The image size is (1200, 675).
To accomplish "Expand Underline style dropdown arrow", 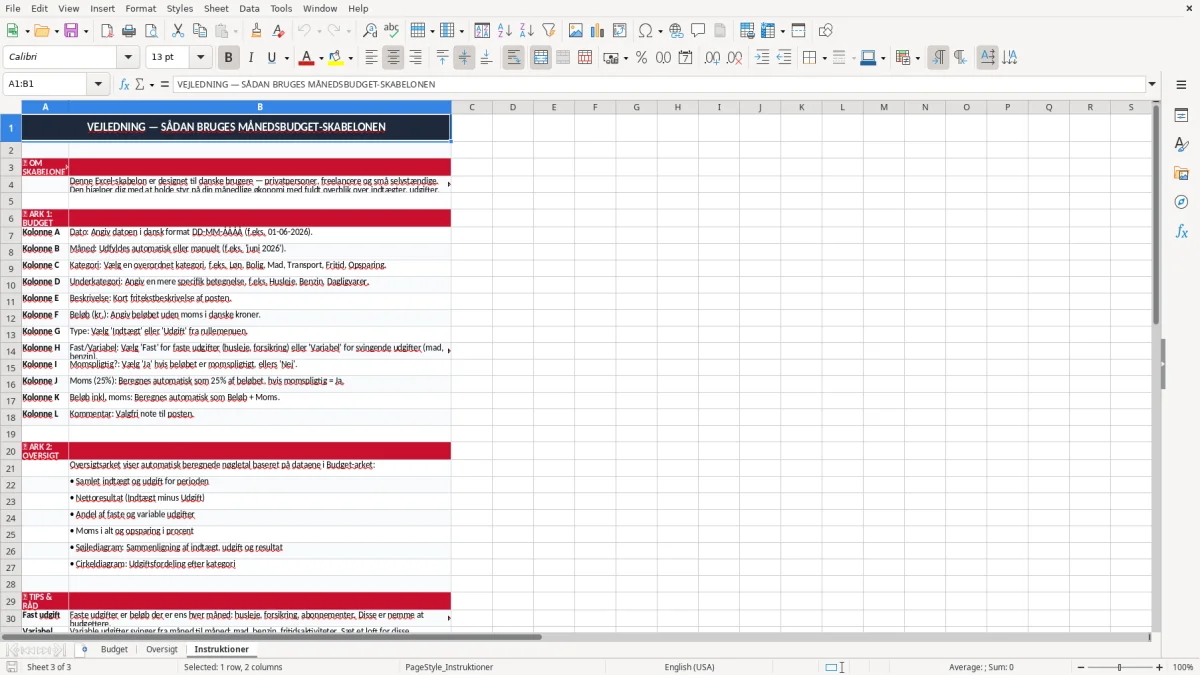I will coord(286,58).
